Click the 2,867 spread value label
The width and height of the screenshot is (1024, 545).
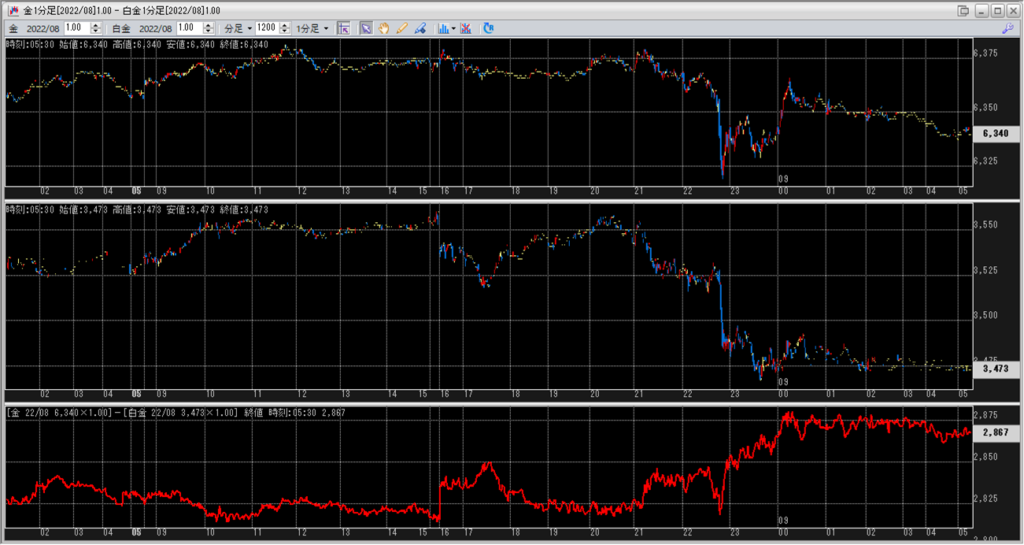995,432
